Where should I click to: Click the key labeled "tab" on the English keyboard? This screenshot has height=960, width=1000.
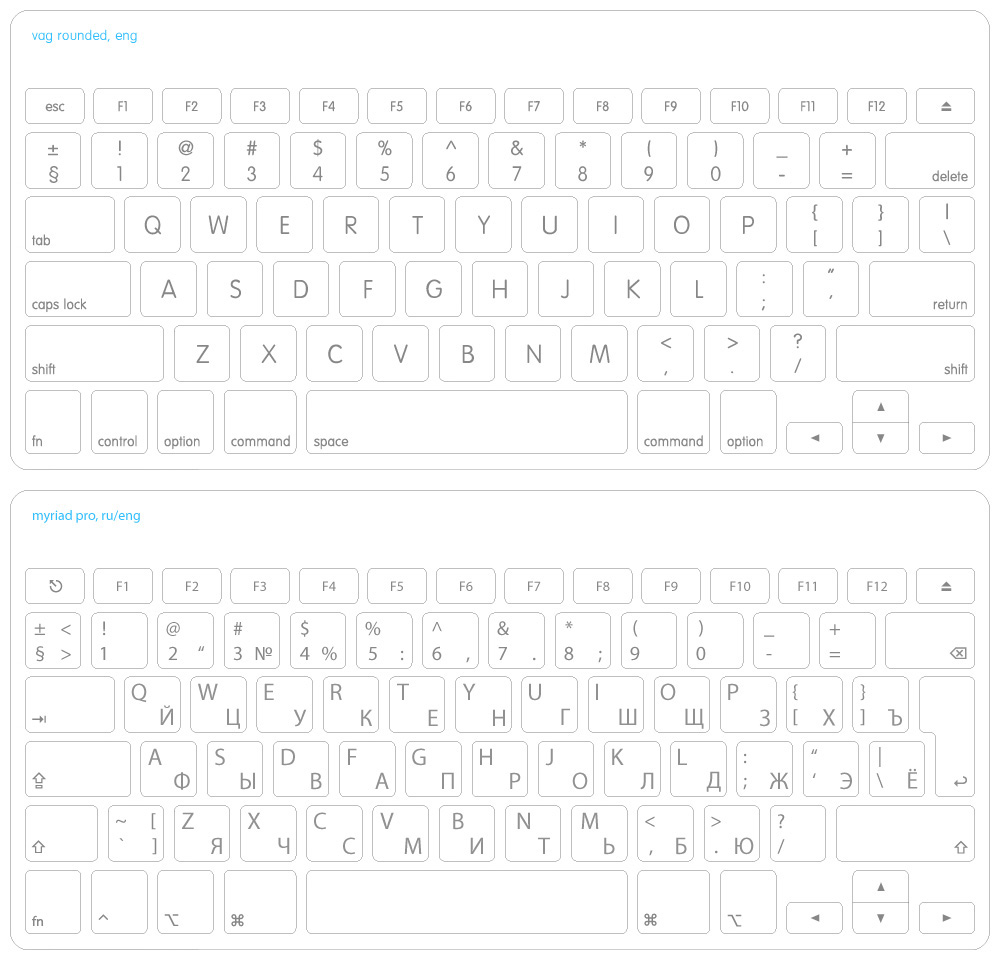coord(70,224)
